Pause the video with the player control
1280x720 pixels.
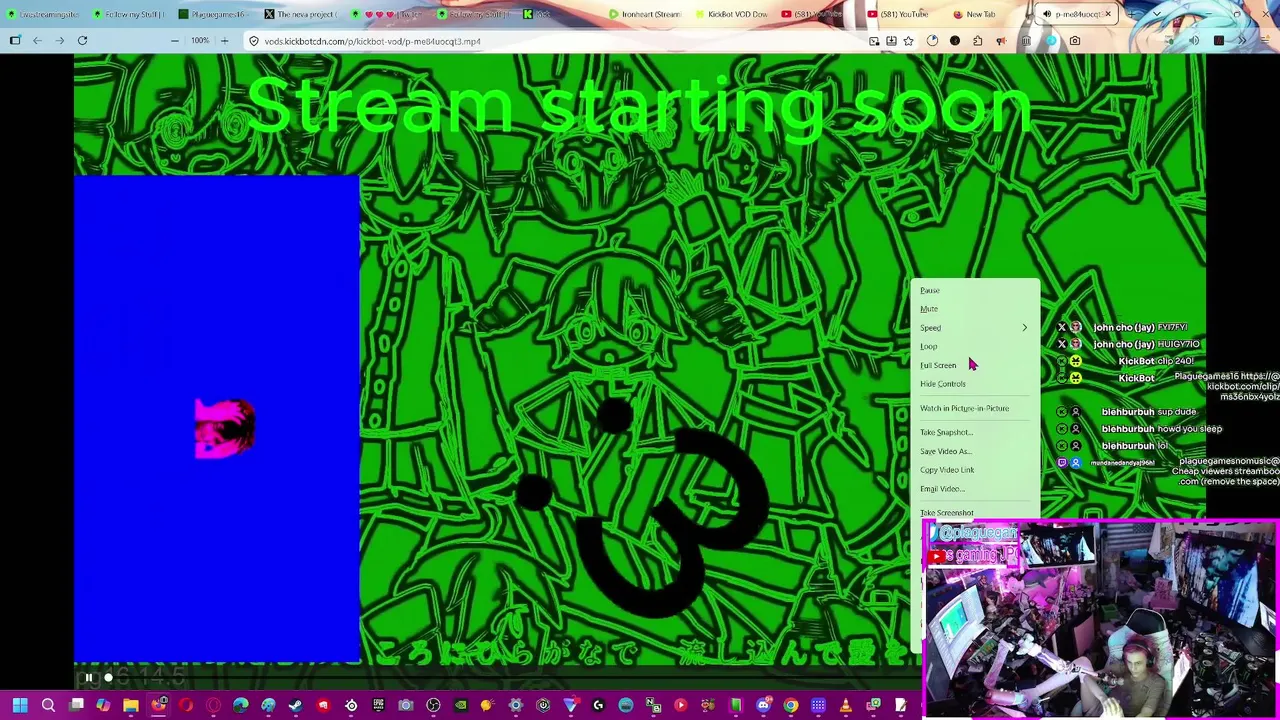[x=88, y=678]
